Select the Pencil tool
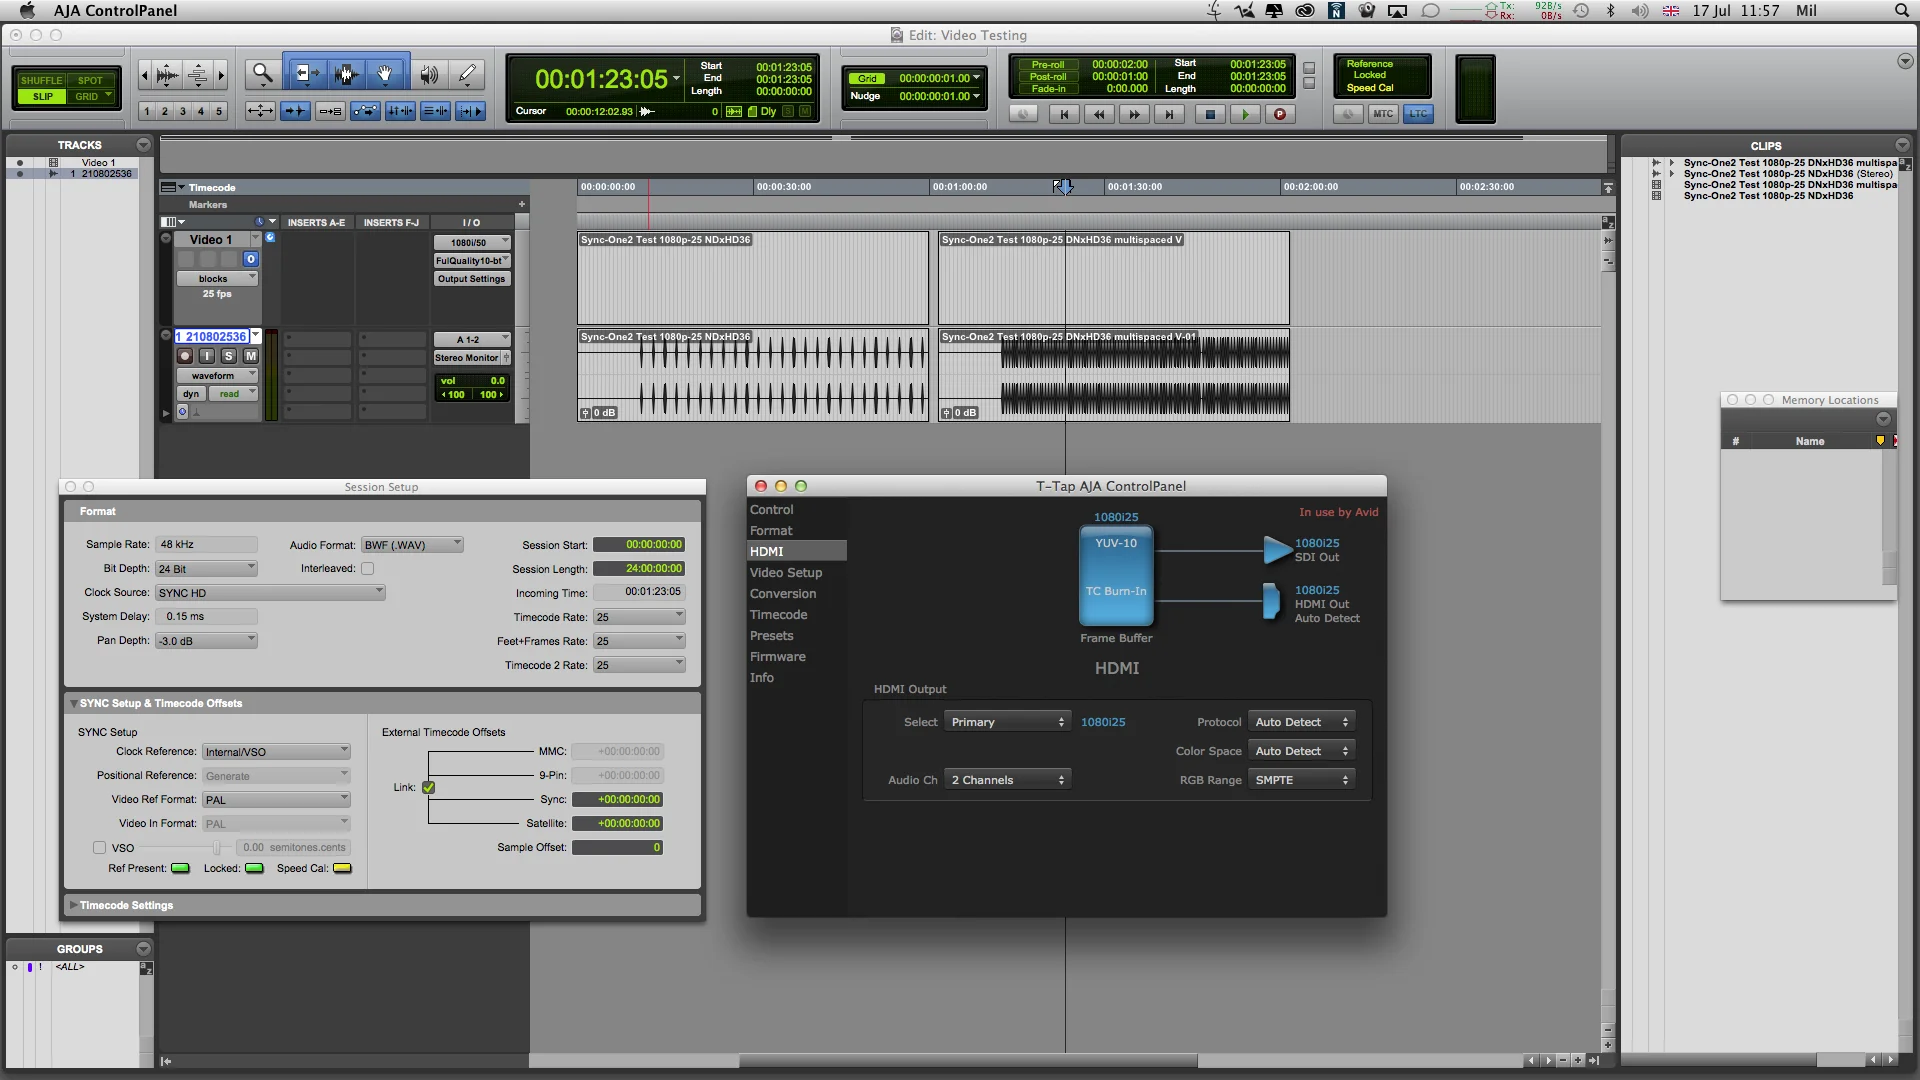This screenshot has width=1920, height=1080. coord(467,74)
